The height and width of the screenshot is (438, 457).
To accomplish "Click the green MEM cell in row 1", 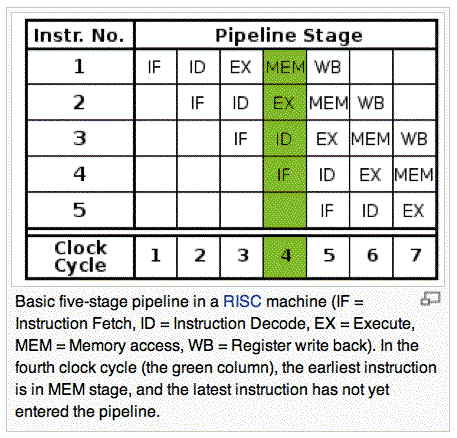I will [x=285, y=67].
